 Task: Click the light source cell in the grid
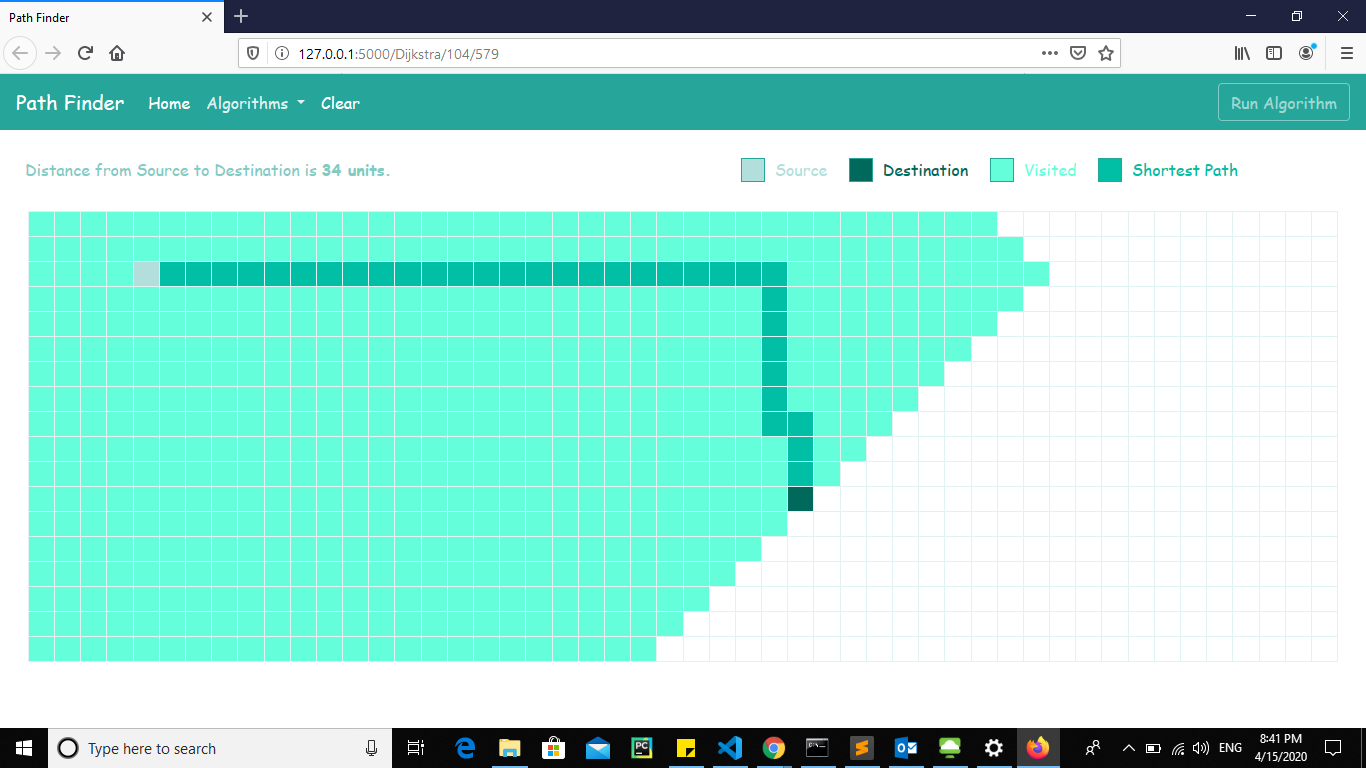coord(146,274)
